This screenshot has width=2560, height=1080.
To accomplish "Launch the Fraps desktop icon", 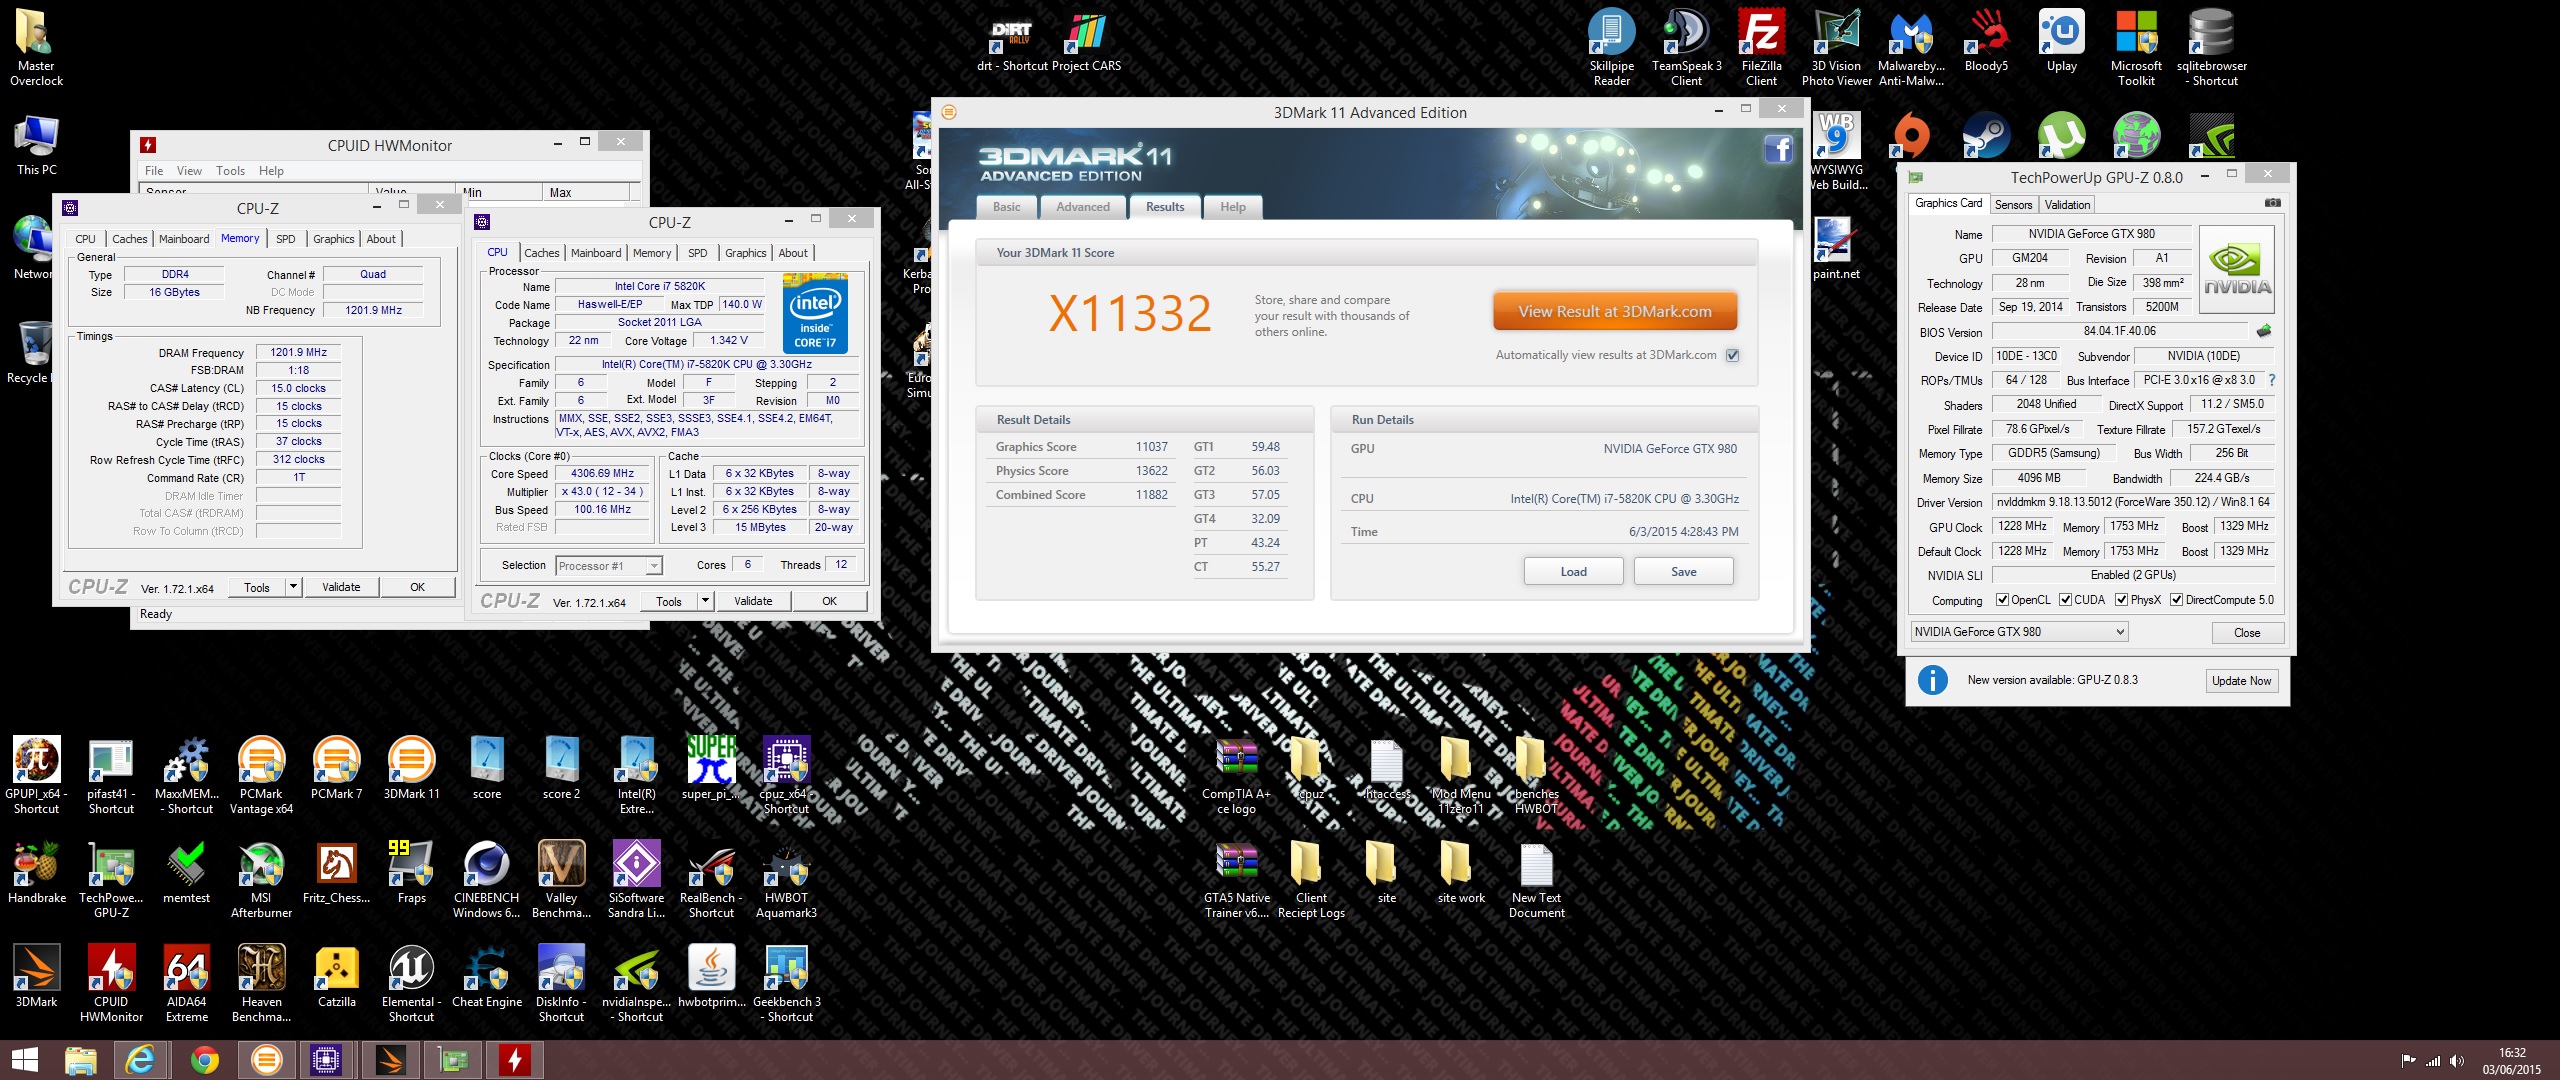I will click(x=411, y=872).
